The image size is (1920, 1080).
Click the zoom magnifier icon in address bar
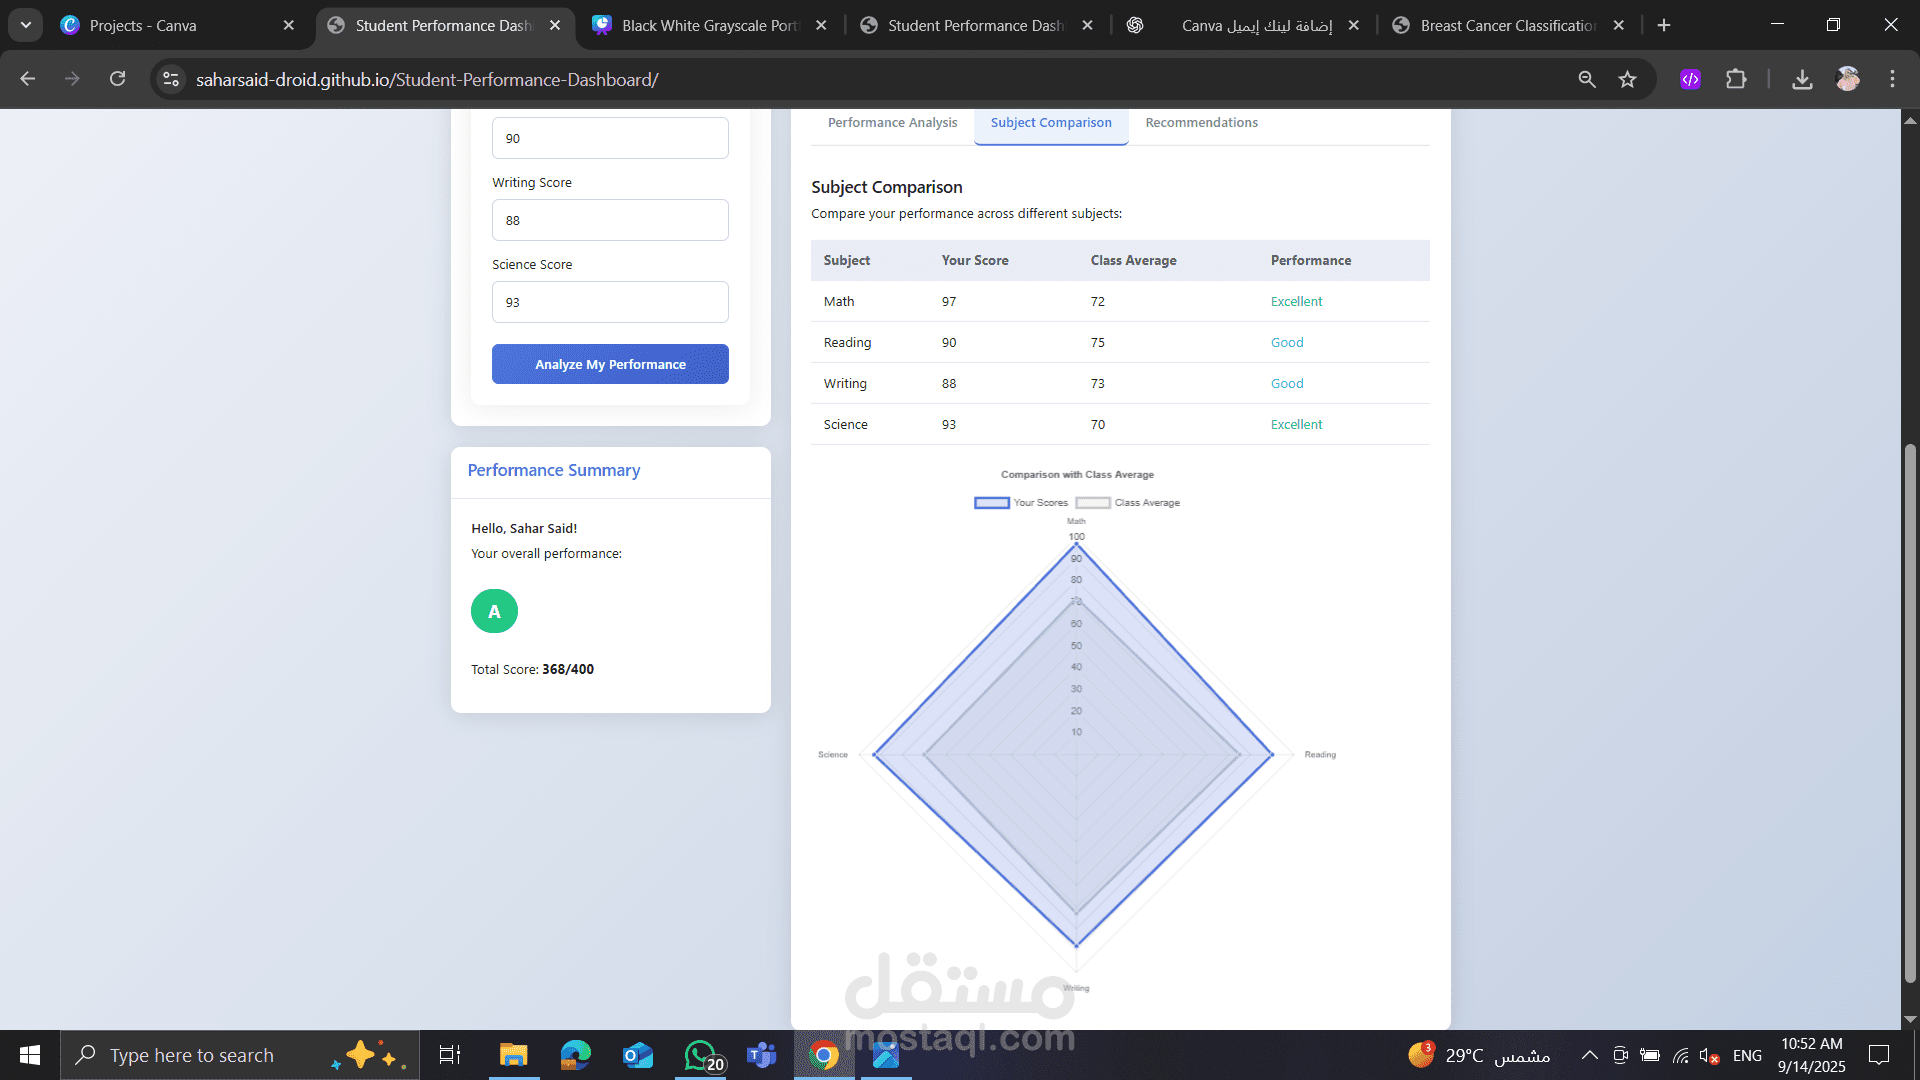1586,79
